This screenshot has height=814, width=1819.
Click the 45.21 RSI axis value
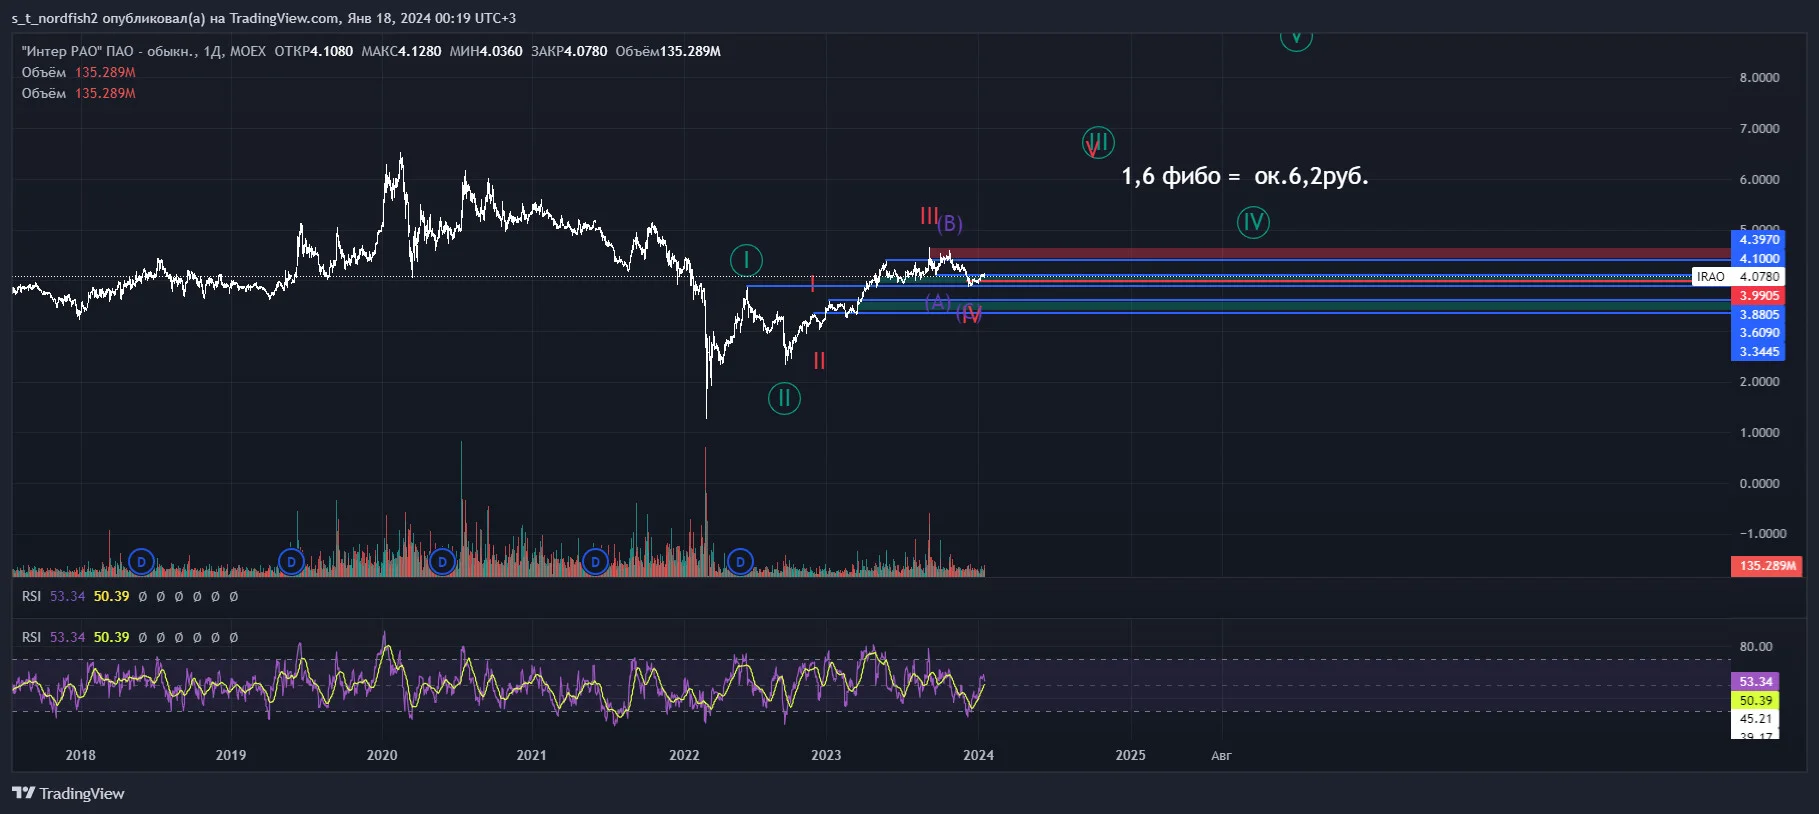(1755, 719)
